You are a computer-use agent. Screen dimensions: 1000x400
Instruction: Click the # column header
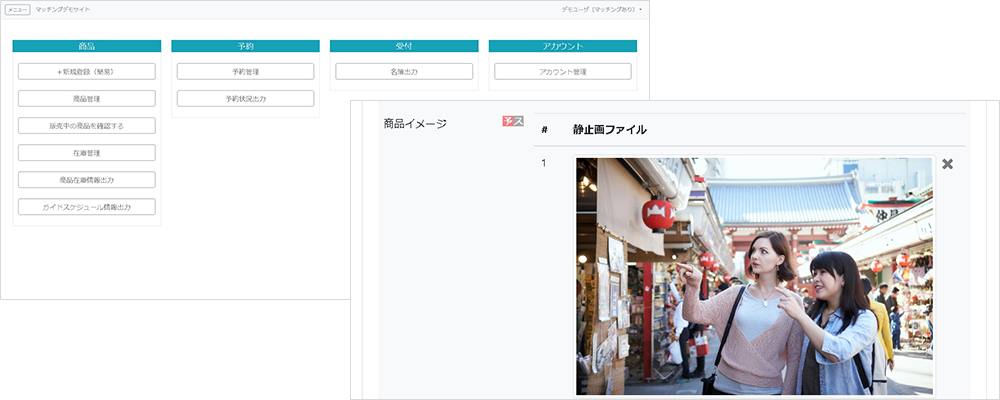click(x=545, y=130)
